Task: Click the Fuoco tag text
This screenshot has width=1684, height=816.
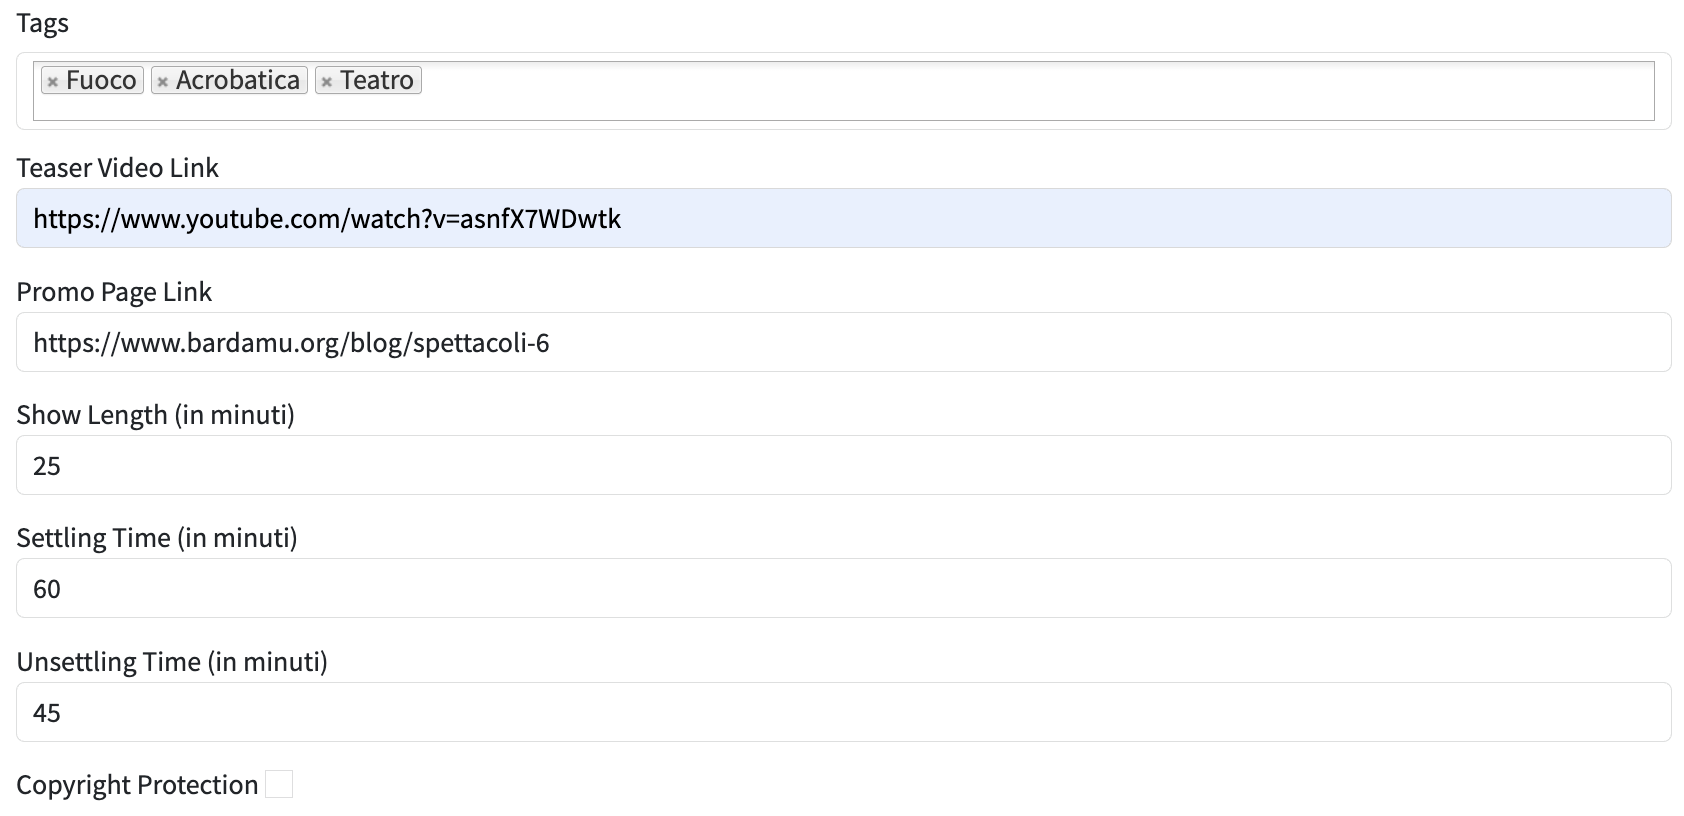Action: pos(101,80)
